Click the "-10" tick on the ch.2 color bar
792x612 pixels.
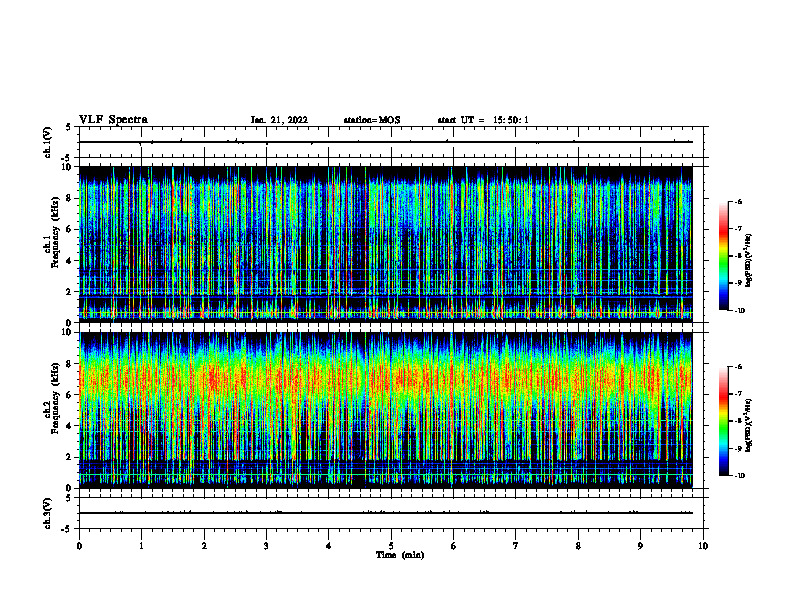[x=739, y=476]
